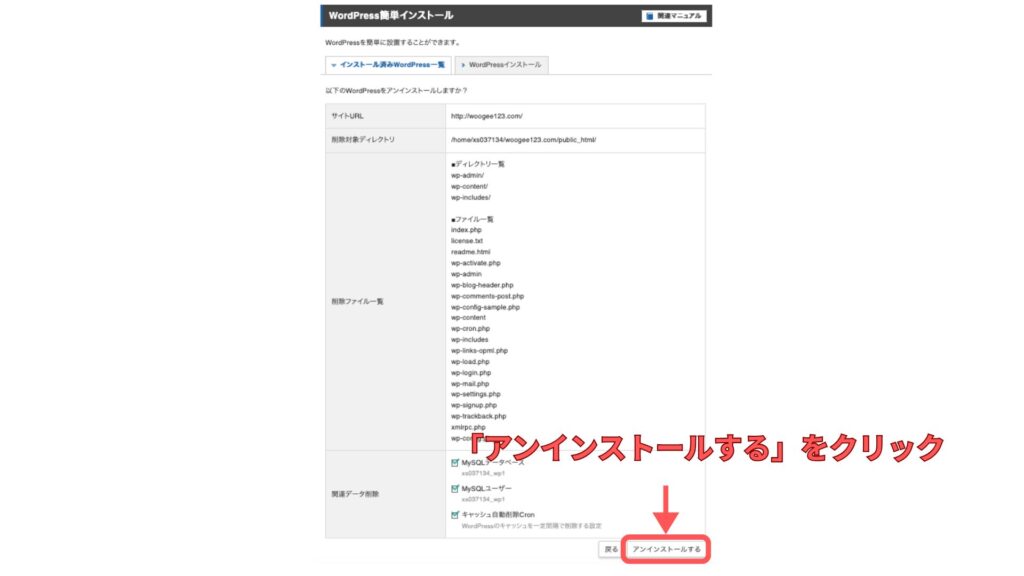The width and height of the screenshot is (1024, 576).
Task: Click the book icon beside 関連マニュアル
Action: [x=649, y=16]
